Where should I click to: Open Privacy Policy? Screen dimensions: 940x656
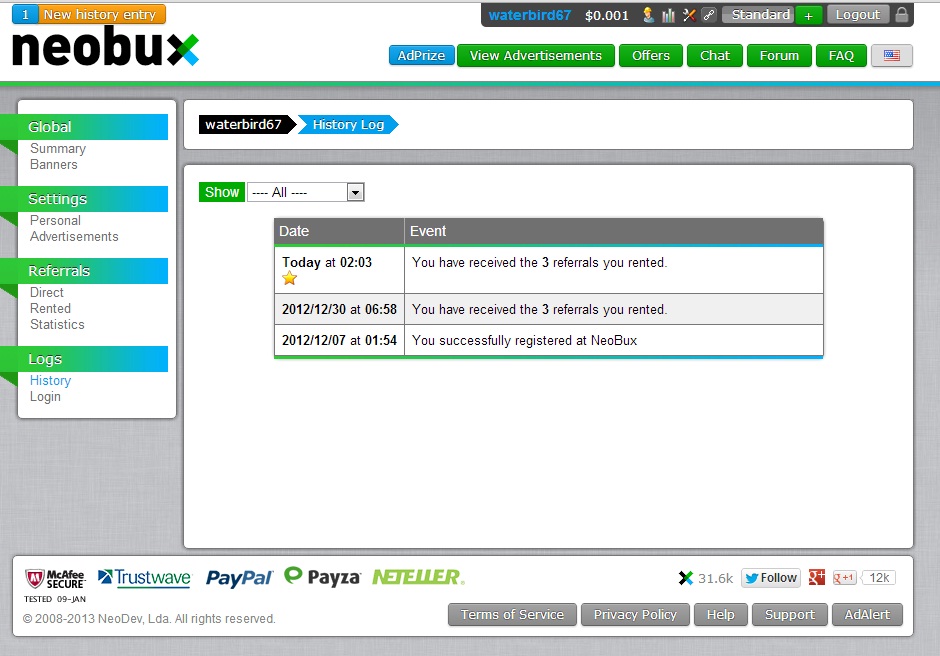click(635, 615)
